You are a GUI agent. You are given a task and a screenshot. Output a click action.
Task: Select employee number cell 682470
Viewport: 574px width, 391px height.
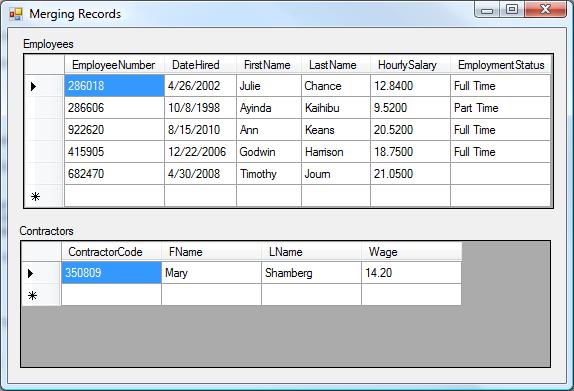[114, 174]
